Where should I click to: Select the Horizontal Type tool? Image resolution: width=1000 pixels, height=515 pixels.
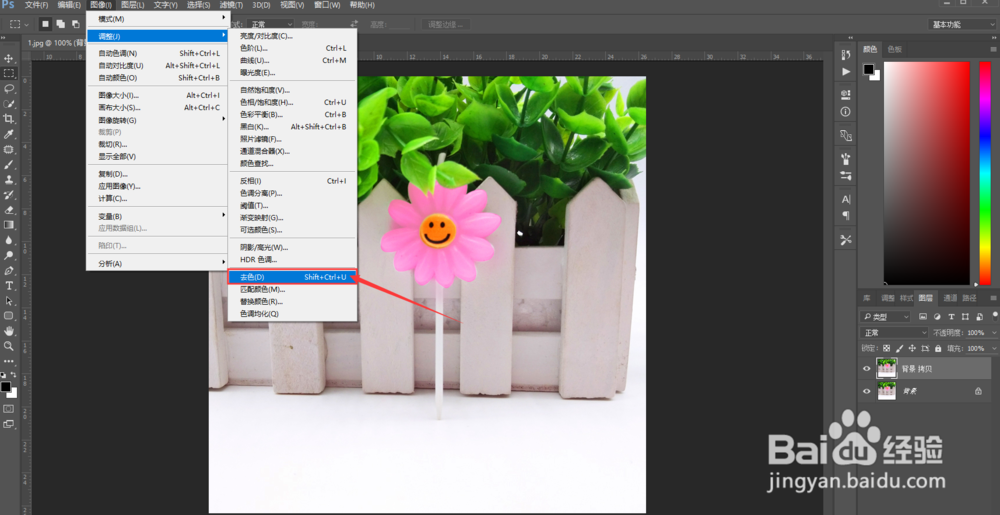9,286
